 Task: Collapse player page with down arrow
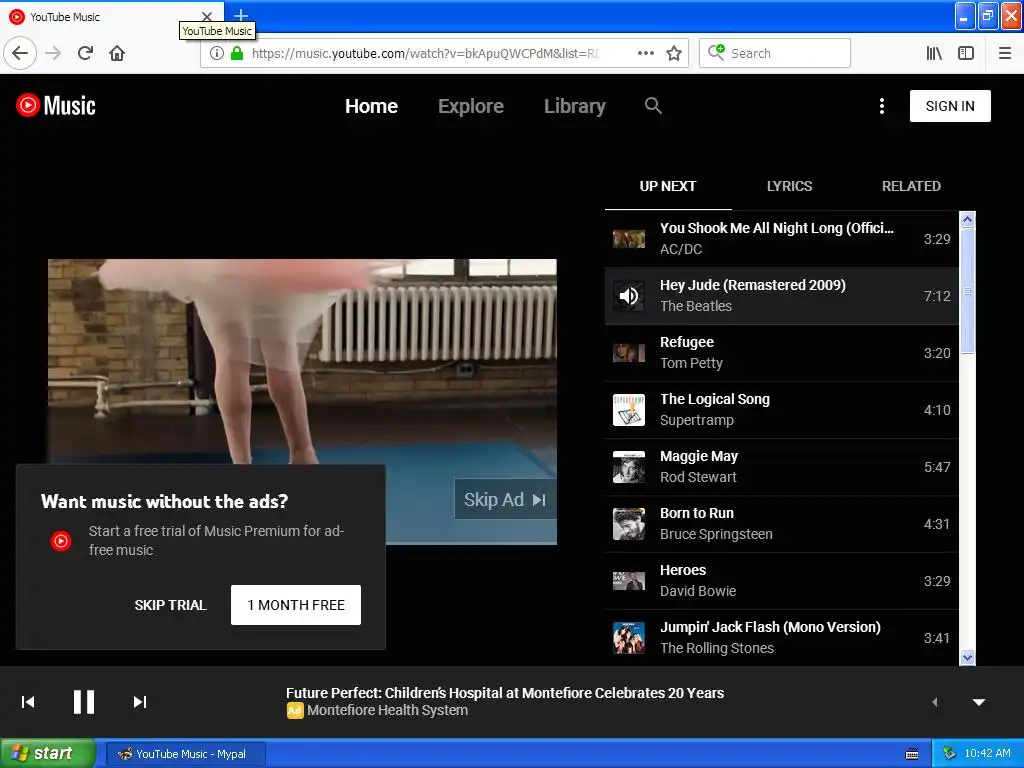click(979, 702)
